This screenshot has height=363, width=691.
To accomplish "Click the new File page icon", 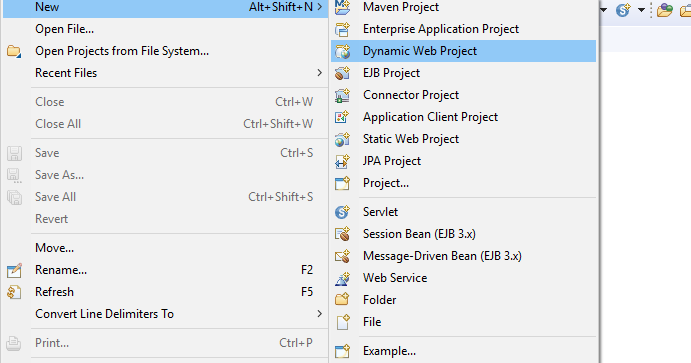I will 342,322.
